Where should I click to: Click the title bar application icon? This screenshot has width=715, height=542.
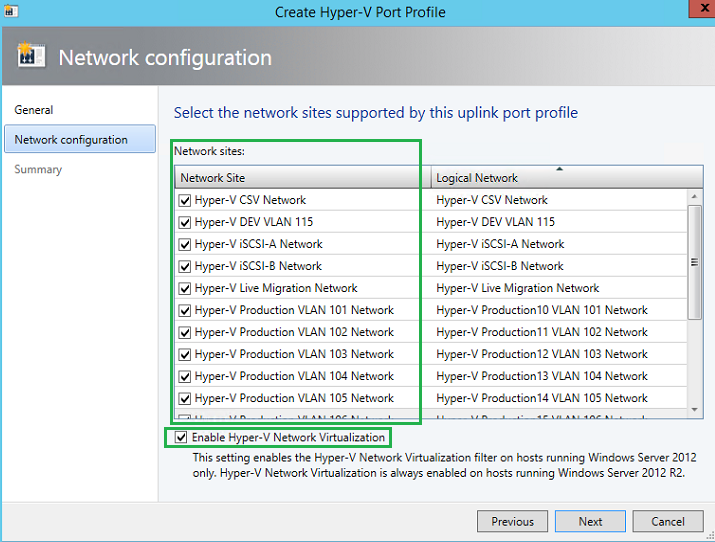click(10, 11)
